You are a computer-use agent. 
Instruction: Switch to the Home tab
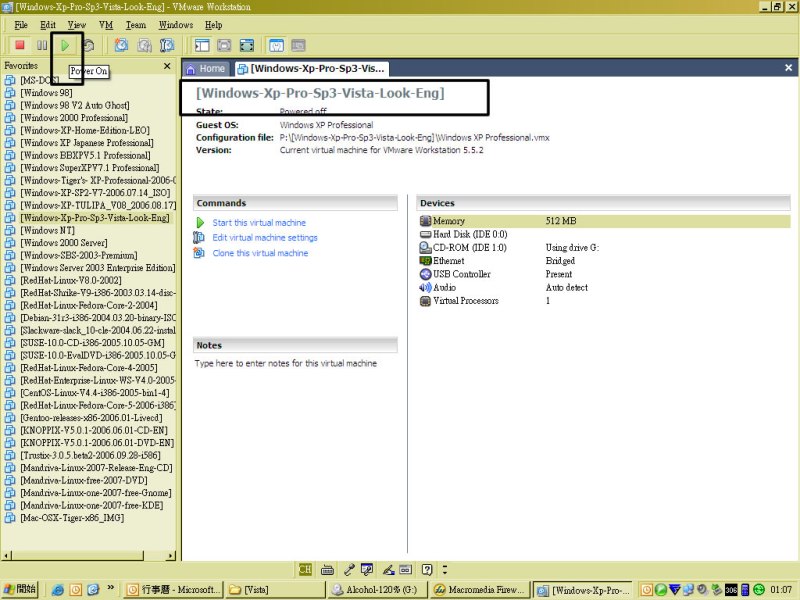(206, 68)
